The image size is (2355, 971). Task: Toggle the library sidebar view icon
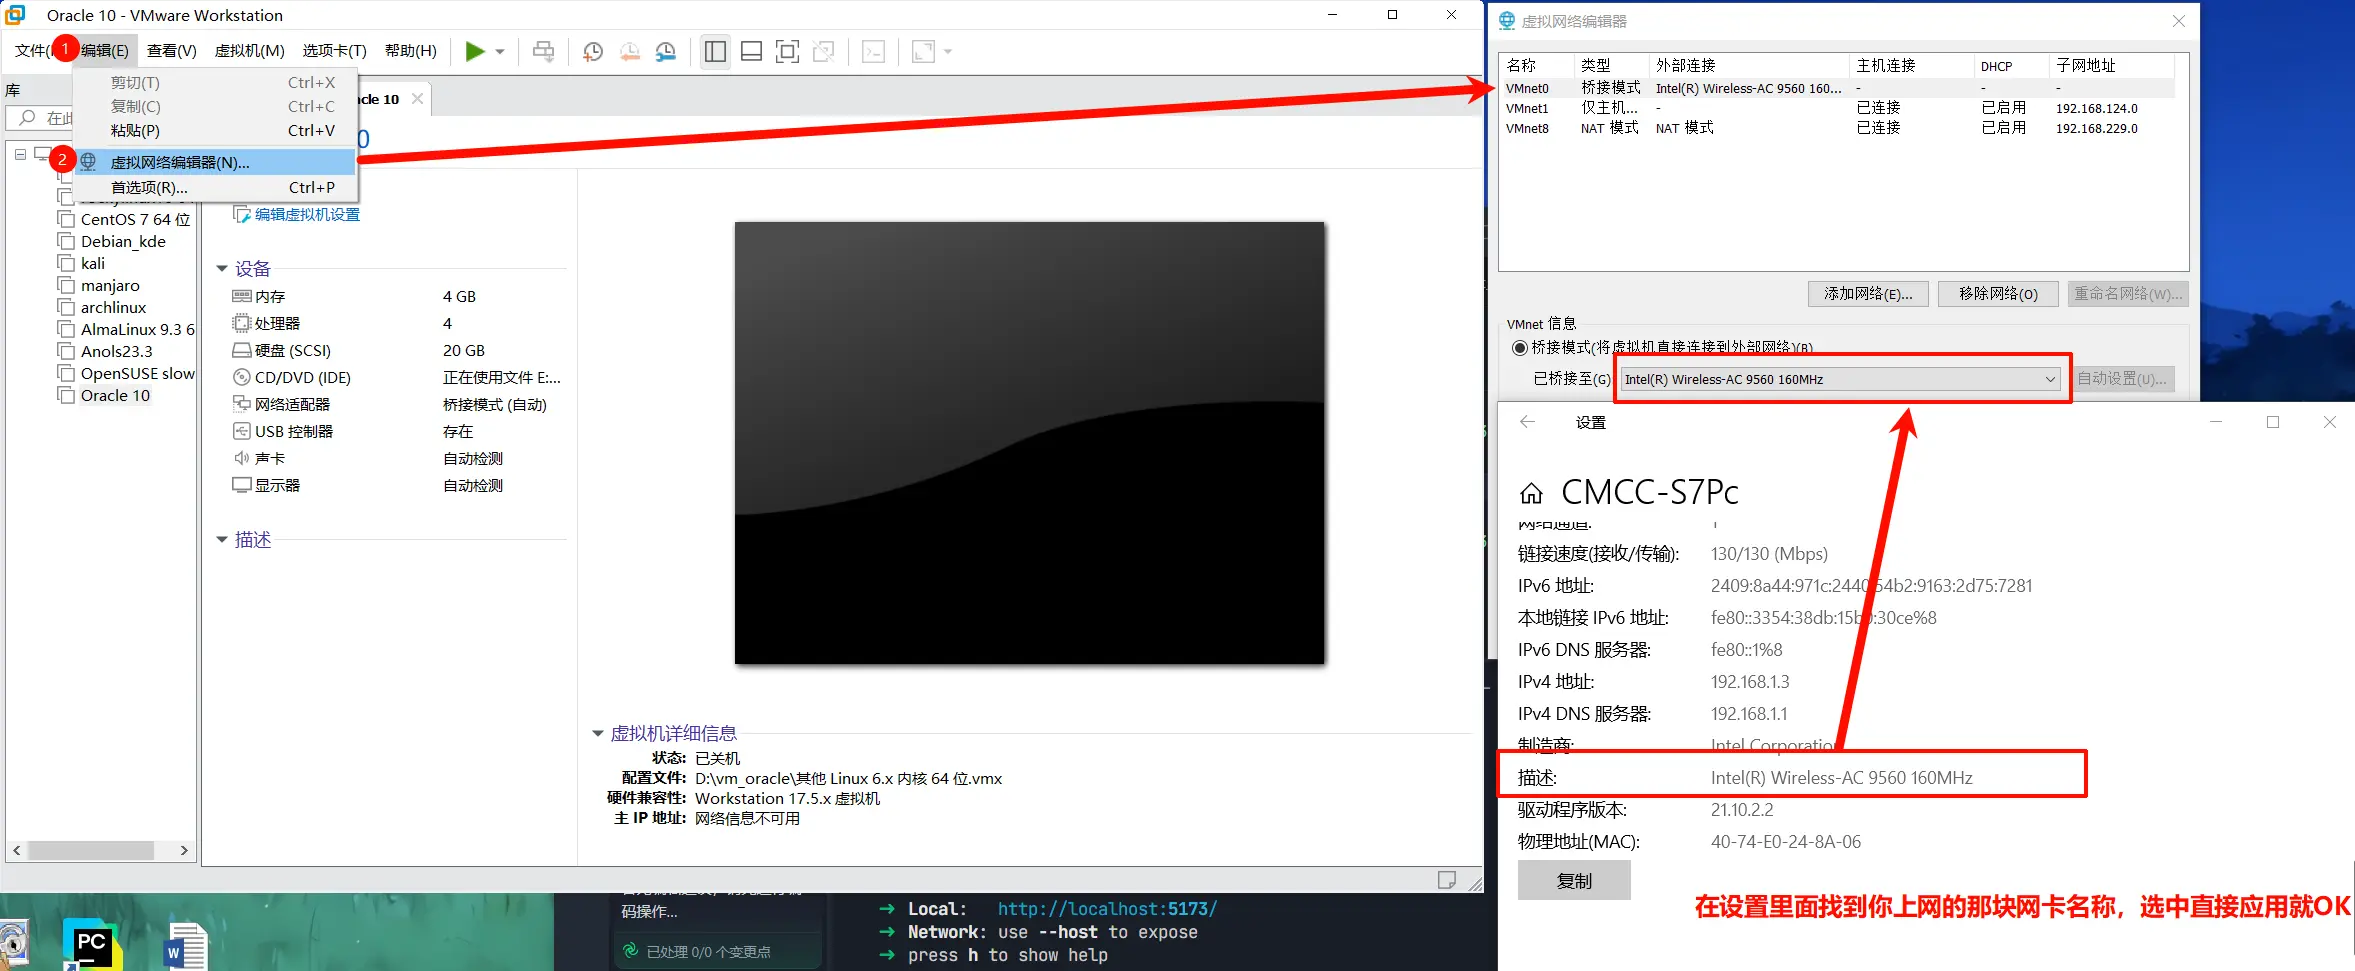(x=715, y=51)
